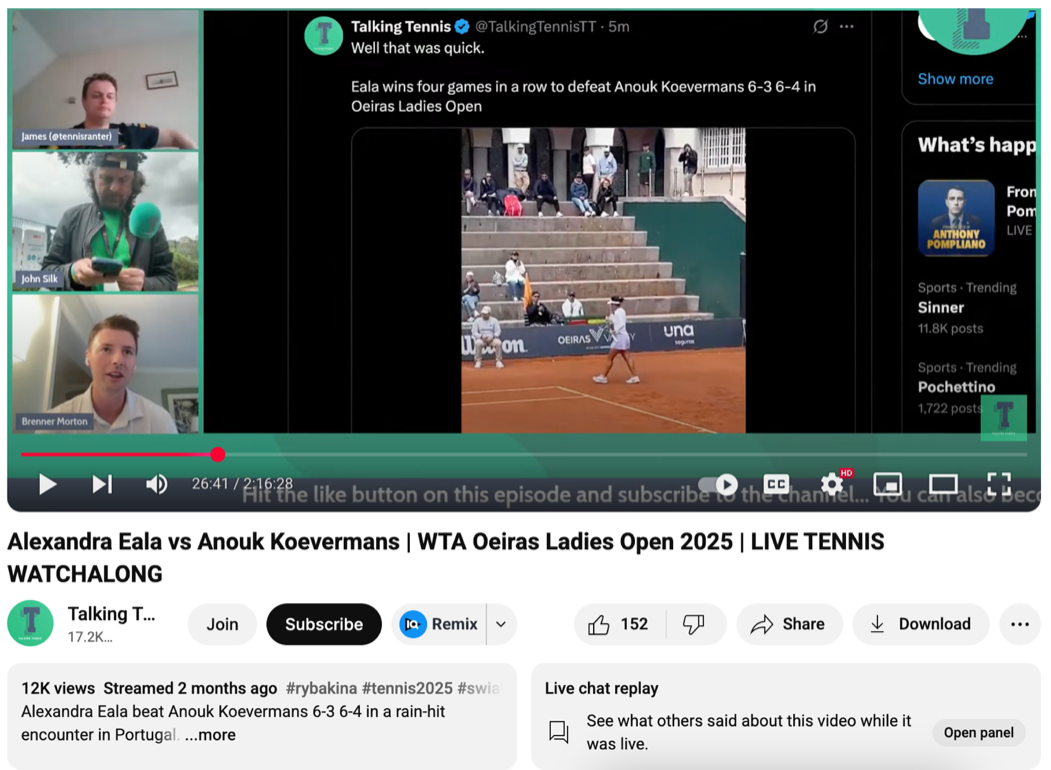The image size is (1051, 770).
Task: Click Show more in the tweet sidebar
Action: pyautogui.click(x=955, y=78)
